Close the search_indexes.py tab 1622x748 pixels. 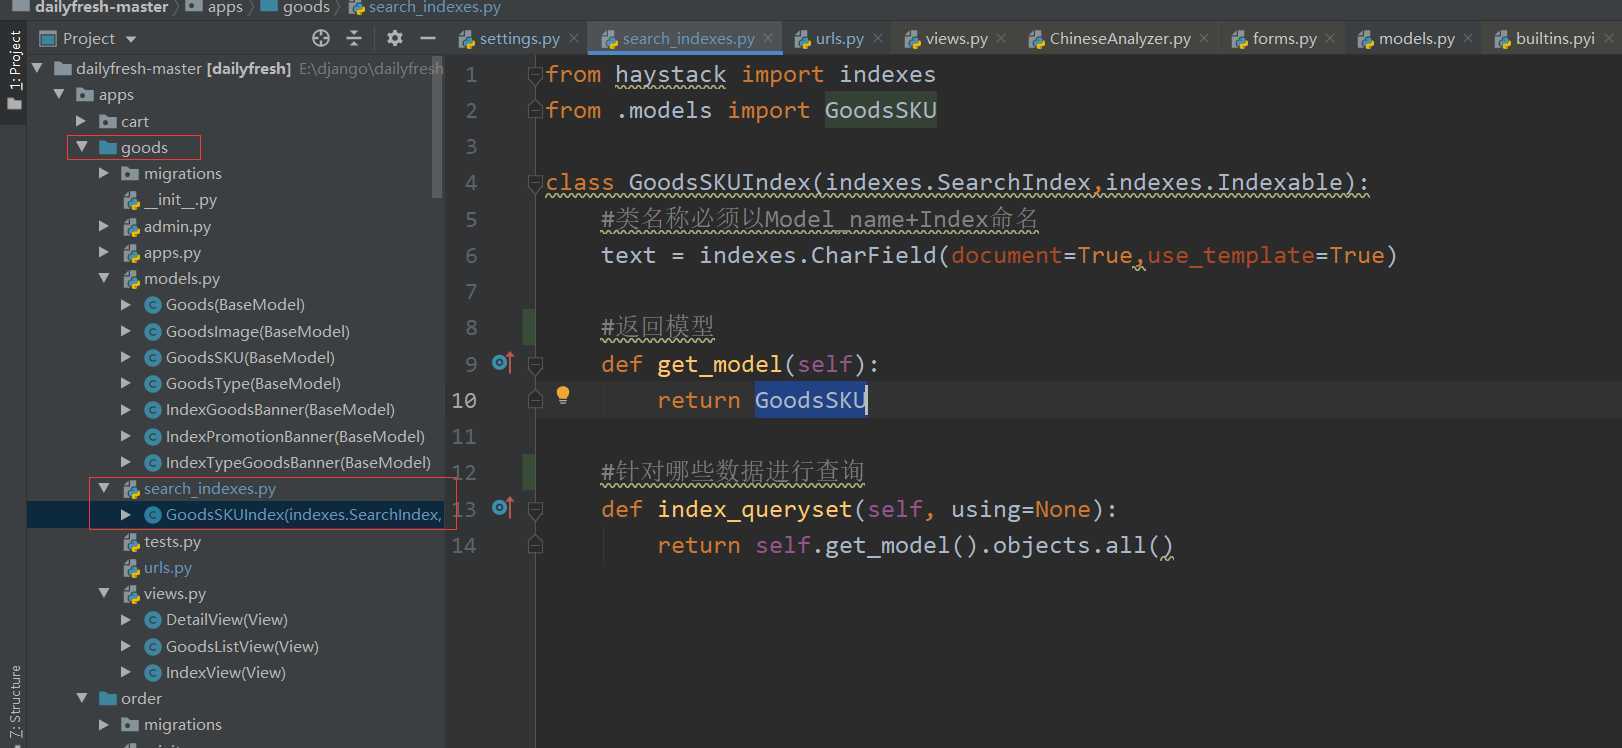point(768,38)
